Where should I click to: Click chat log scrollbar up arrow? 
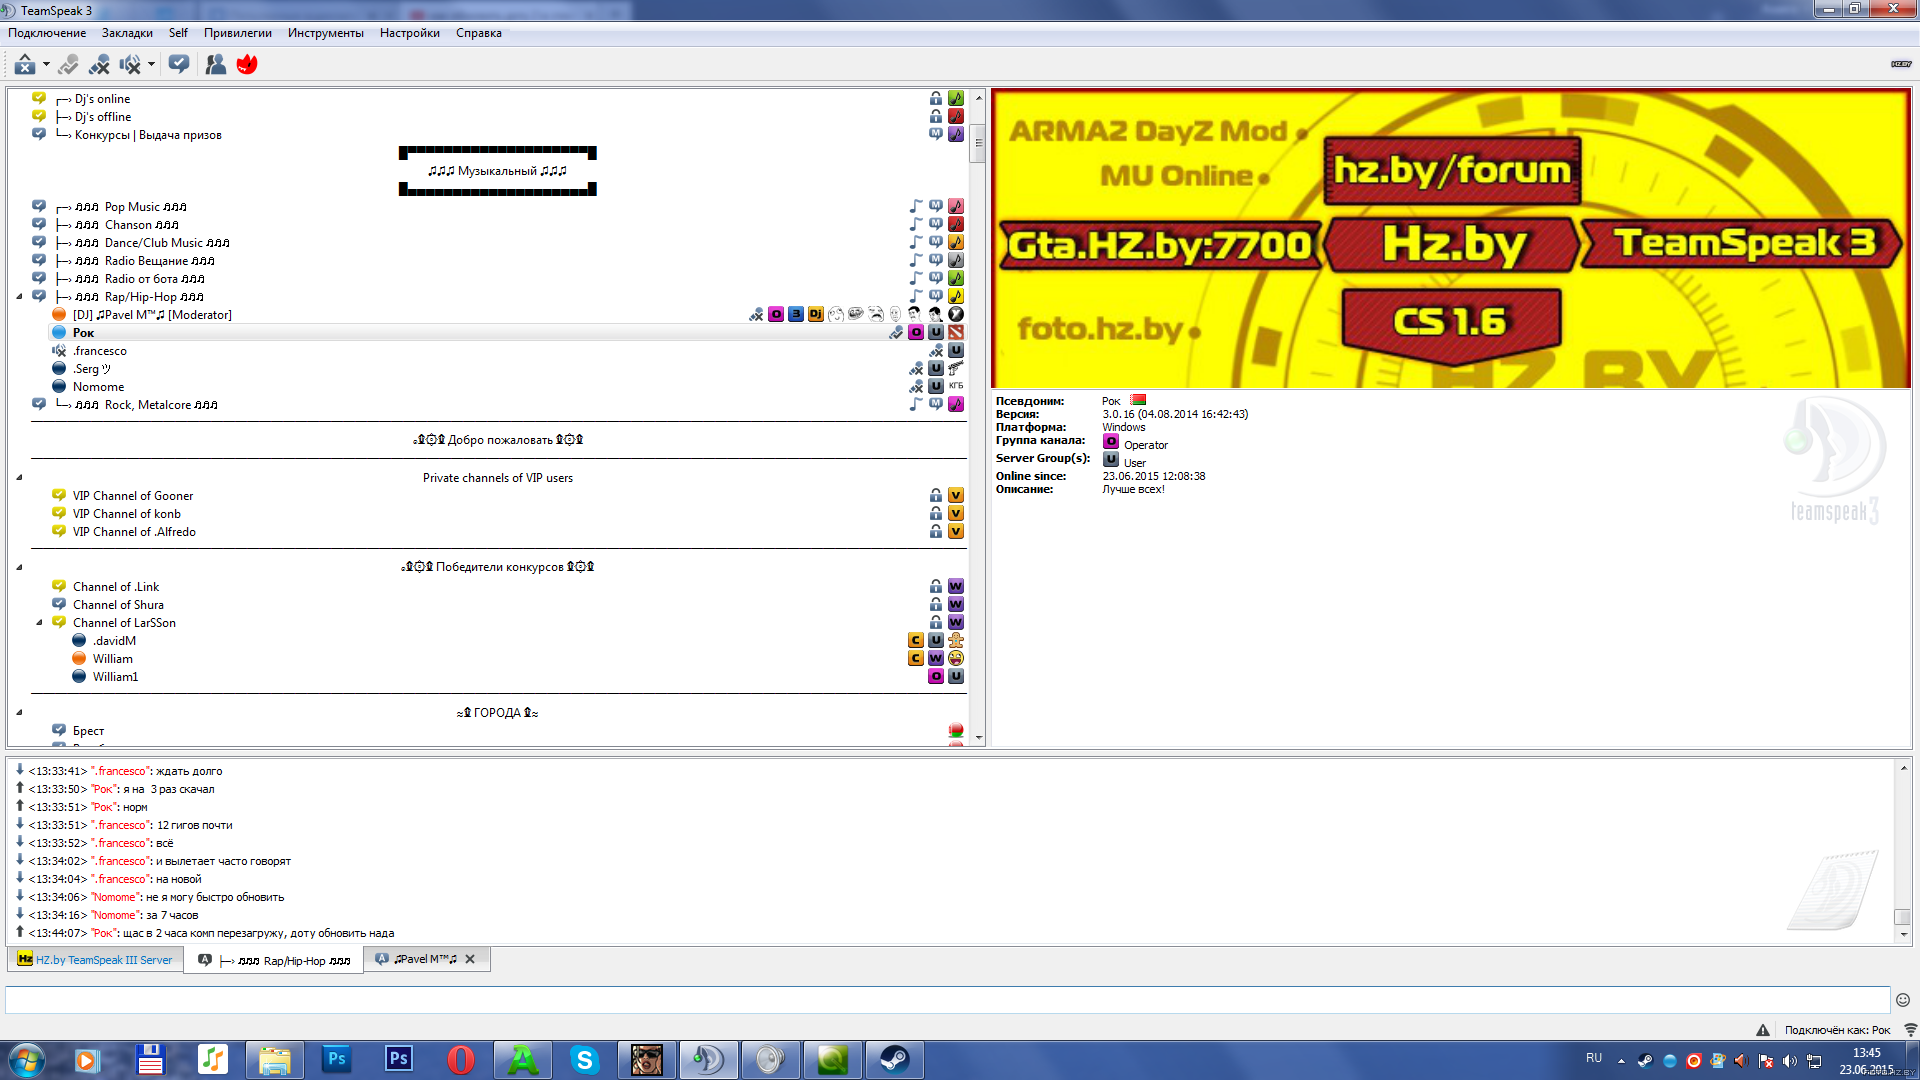point(1903,768)
